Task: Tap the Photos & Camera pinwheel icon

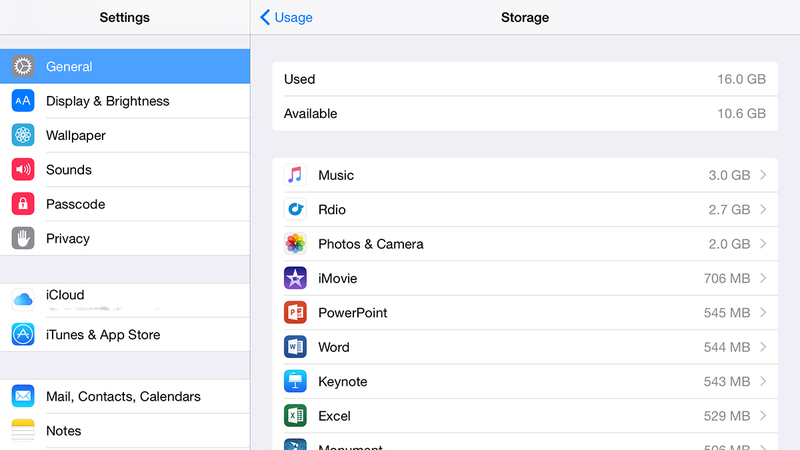Action: [295, 244]
